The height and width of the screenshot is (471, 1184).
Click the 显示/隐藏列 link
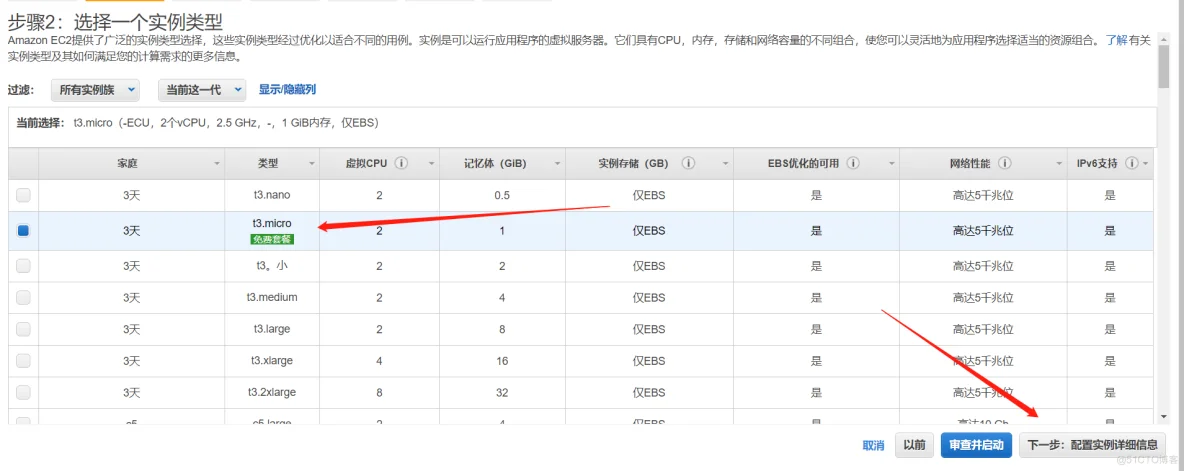pos(288,89)
